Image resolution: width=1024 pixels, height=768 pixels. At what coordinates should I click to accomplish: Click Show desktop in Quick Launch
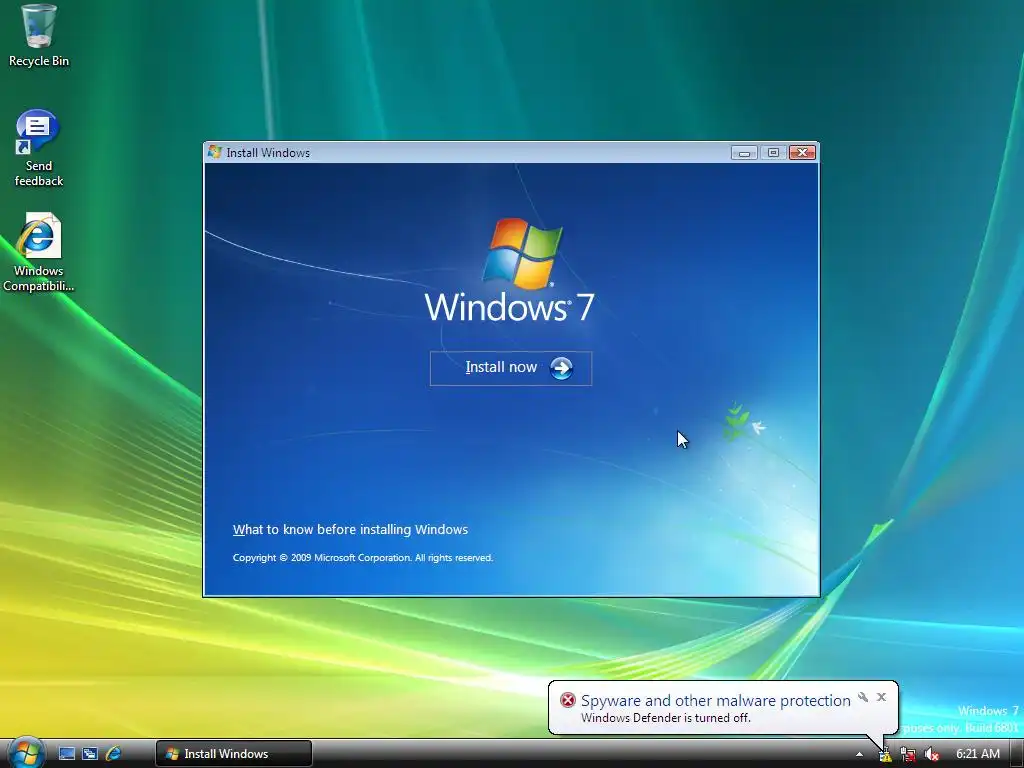(x=67, y=754)
